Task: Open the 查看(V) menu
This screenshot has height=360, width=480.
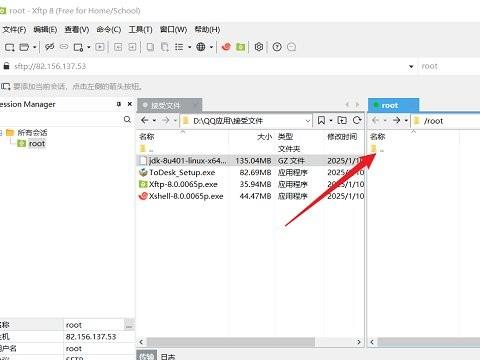Action: click(x=77, y=30)
